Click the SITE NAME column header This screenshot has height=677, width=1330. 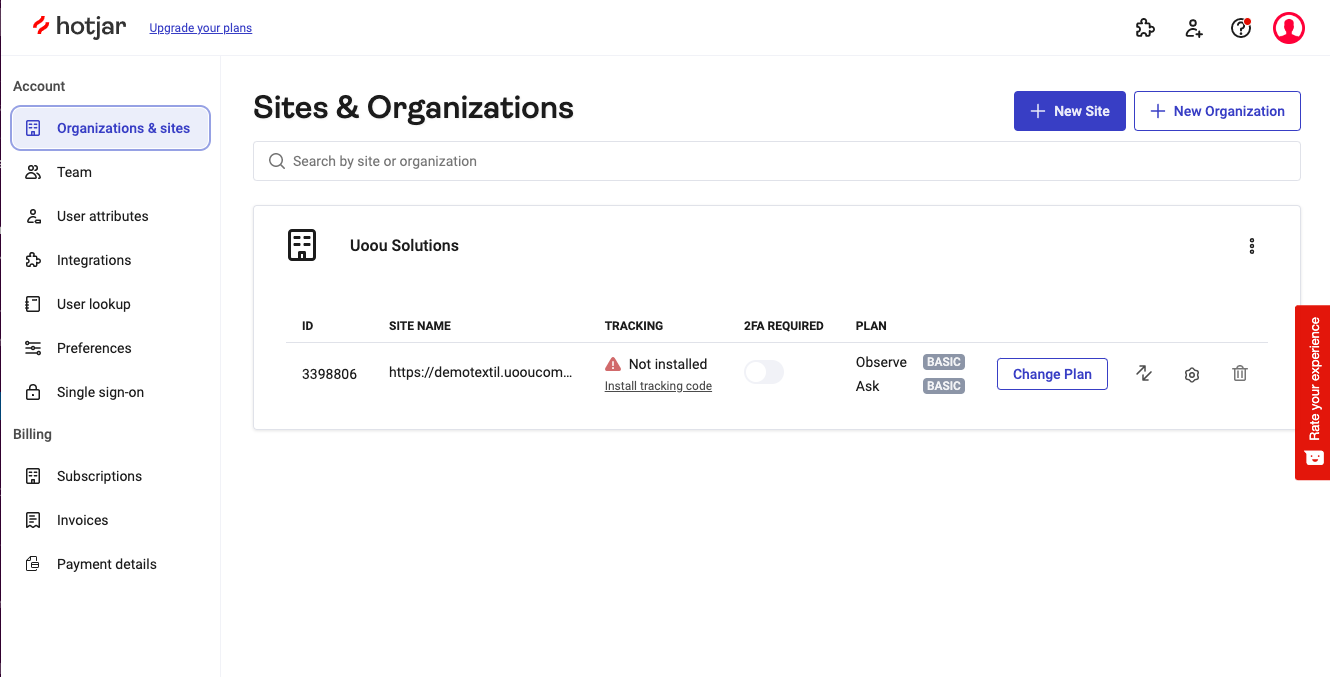420,326
